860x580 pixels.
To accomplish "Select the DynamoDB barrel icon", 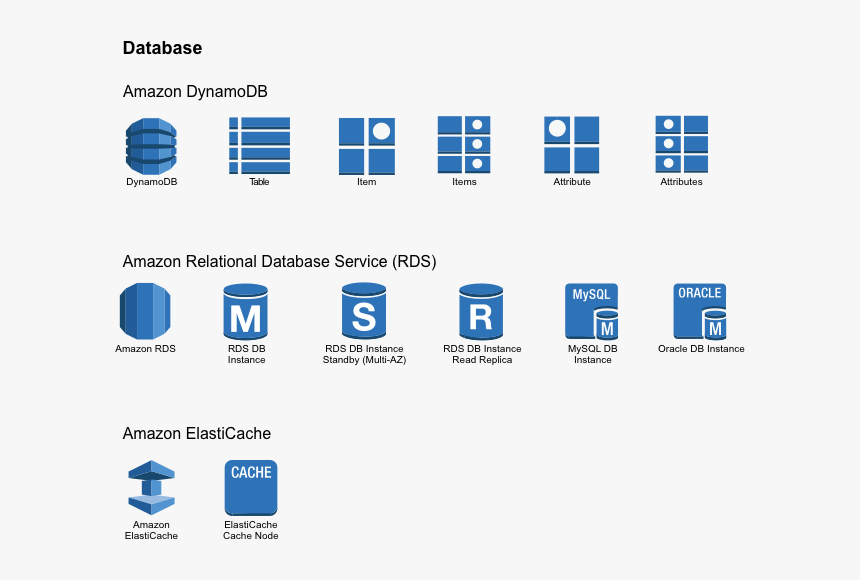I will click(x=151, y=147).
